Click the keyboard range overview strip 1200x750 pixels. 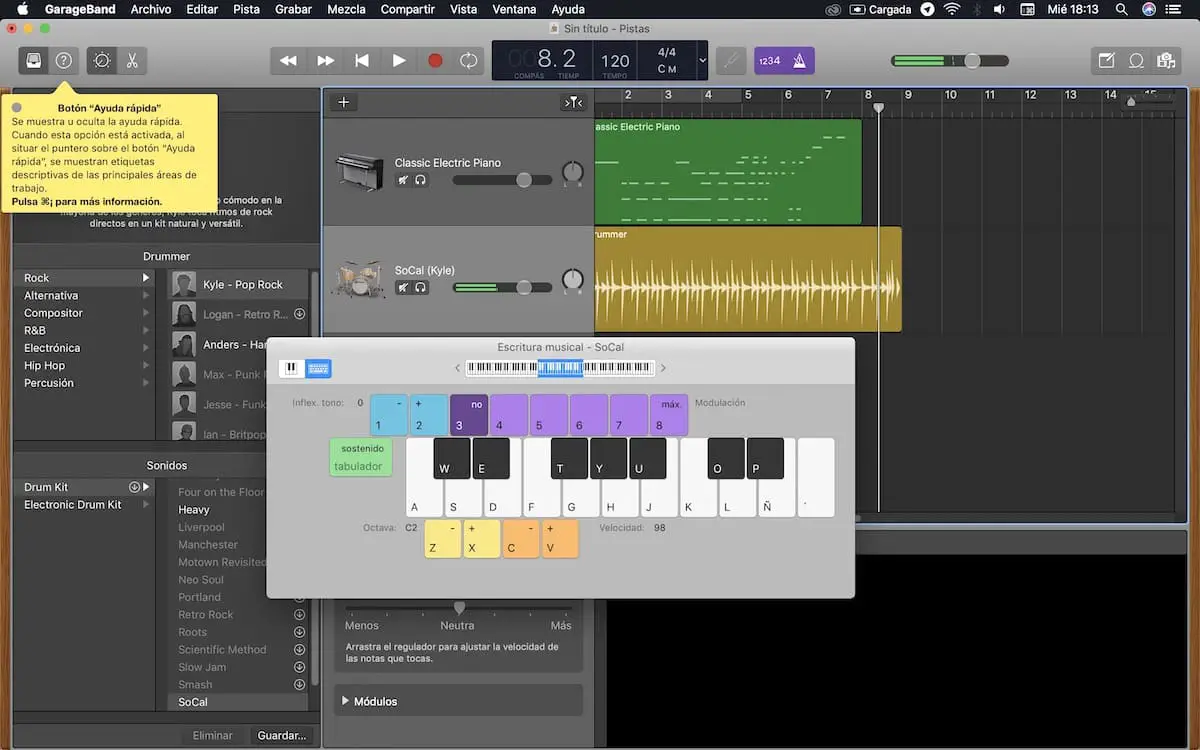pos(560,368)
